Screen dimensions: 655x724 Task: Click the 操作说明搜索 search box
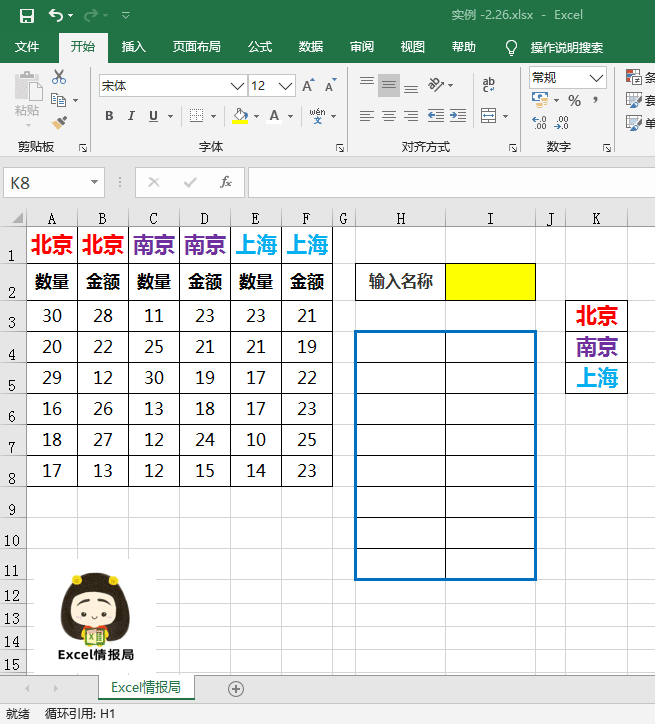pyautogui.click(x=566, y=47)
